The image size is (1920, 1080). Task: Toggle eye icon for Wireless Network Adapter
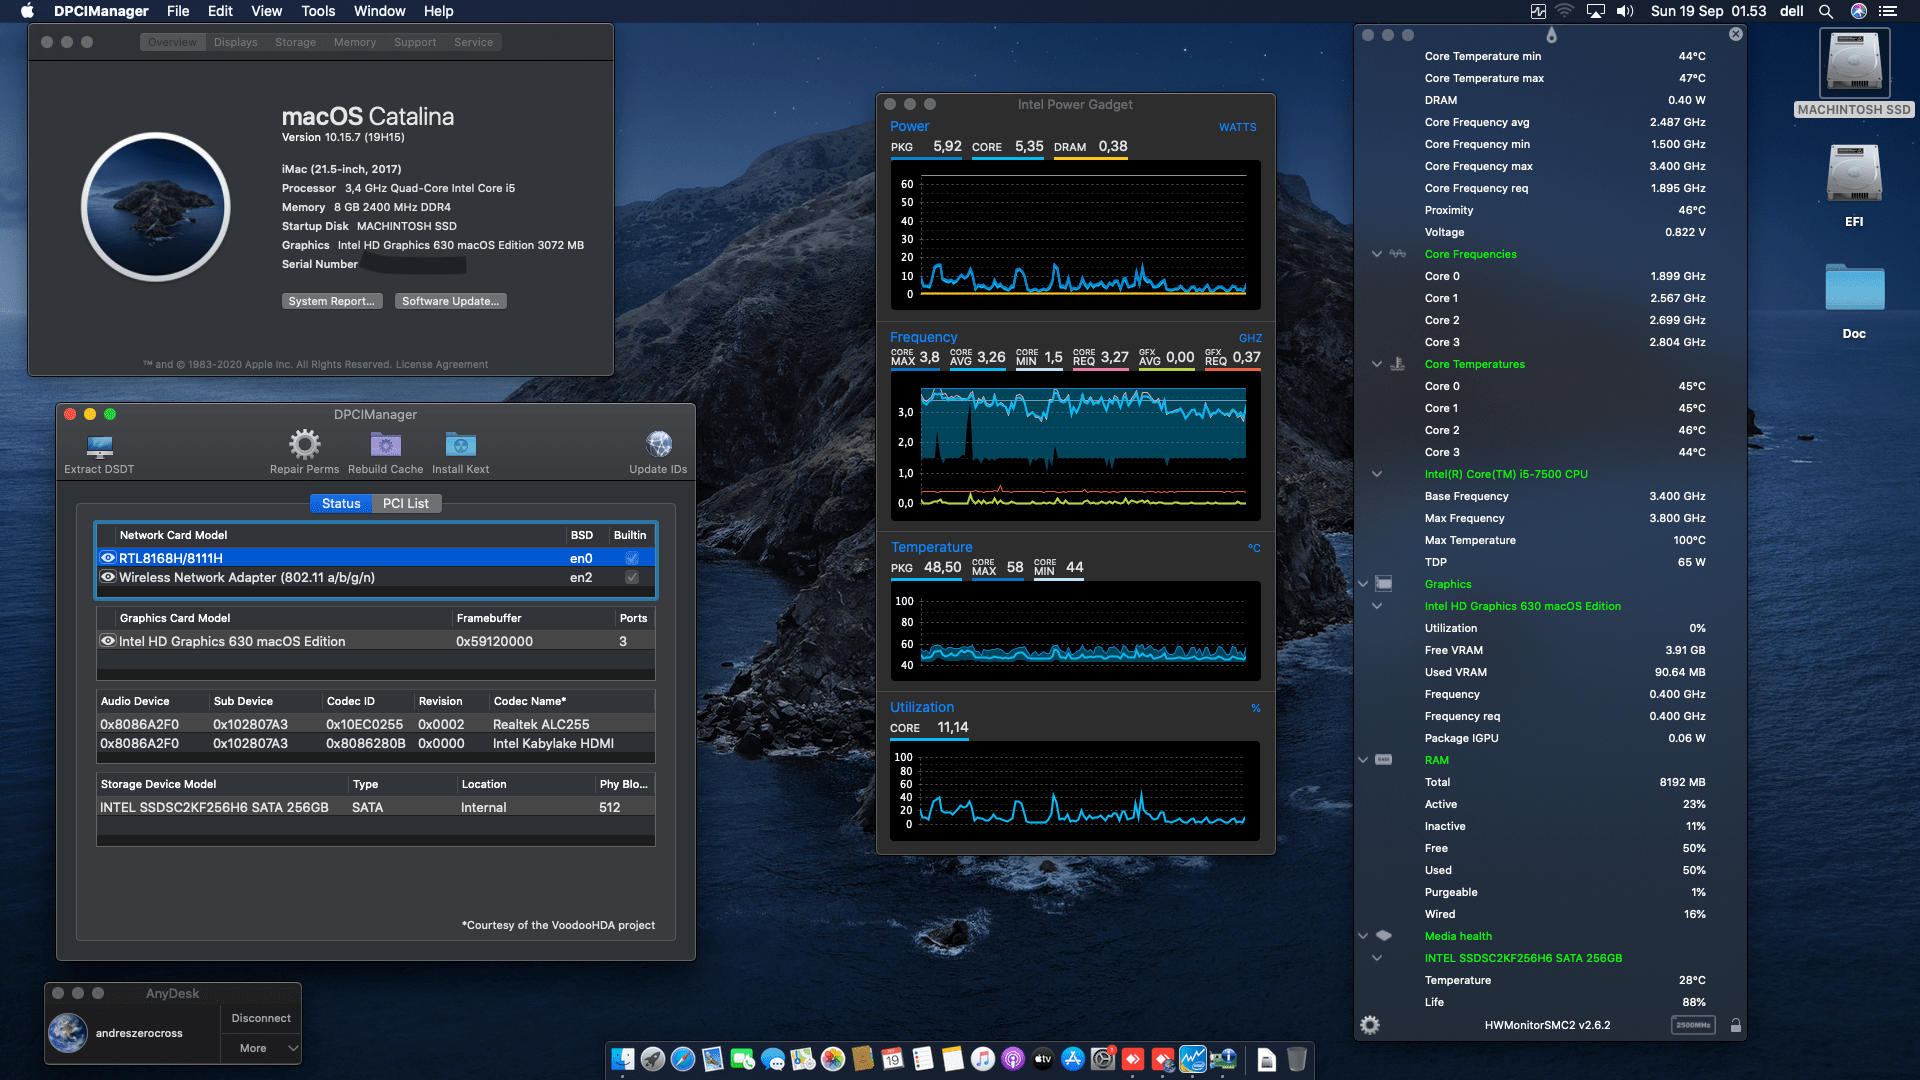108,577
